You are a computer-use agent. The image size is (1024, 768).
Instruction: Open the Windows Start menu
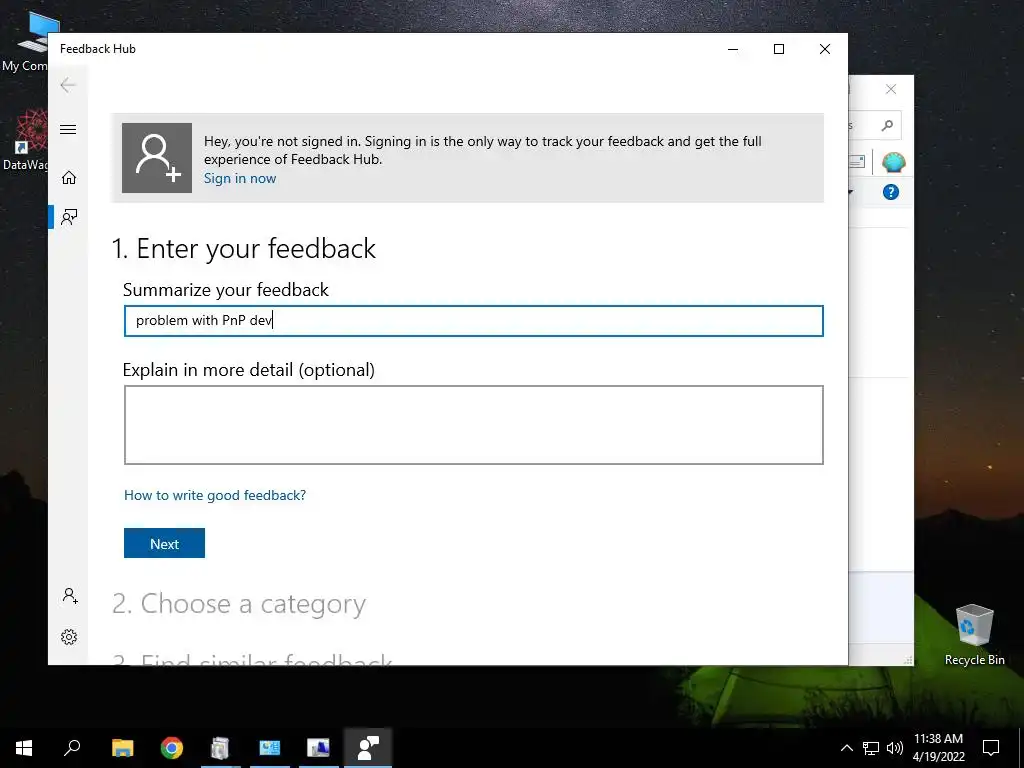click(24, 748)
